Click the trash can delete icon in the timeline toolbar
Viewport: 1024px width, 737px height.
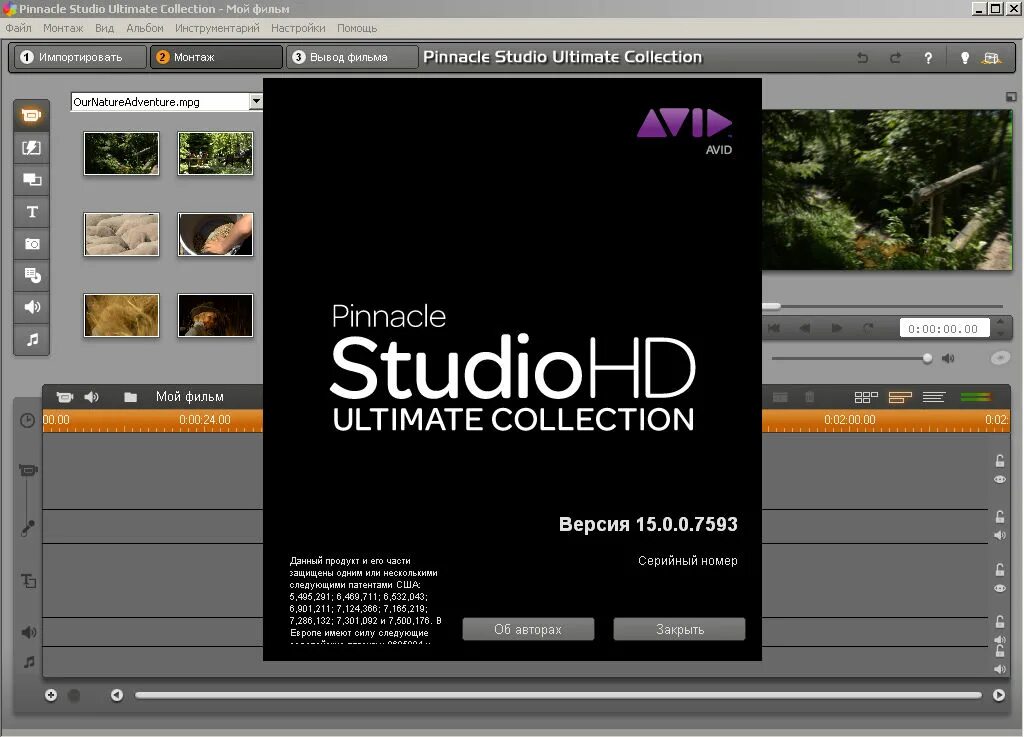[809, 397]
